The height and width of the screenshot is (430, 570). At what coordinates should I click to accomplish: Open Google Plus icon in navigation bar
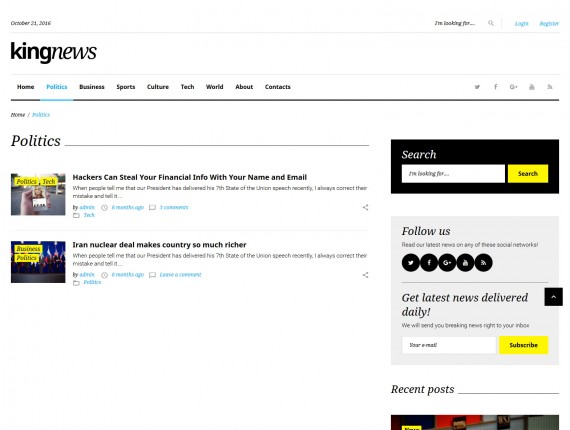click(x=513, y=87)
